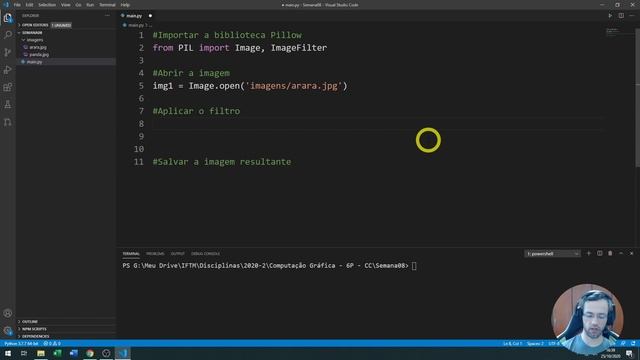The height and width of the screenshot is (360, 640).
Task: Open editor More Actions ellipsis
Action: (632, 16)
